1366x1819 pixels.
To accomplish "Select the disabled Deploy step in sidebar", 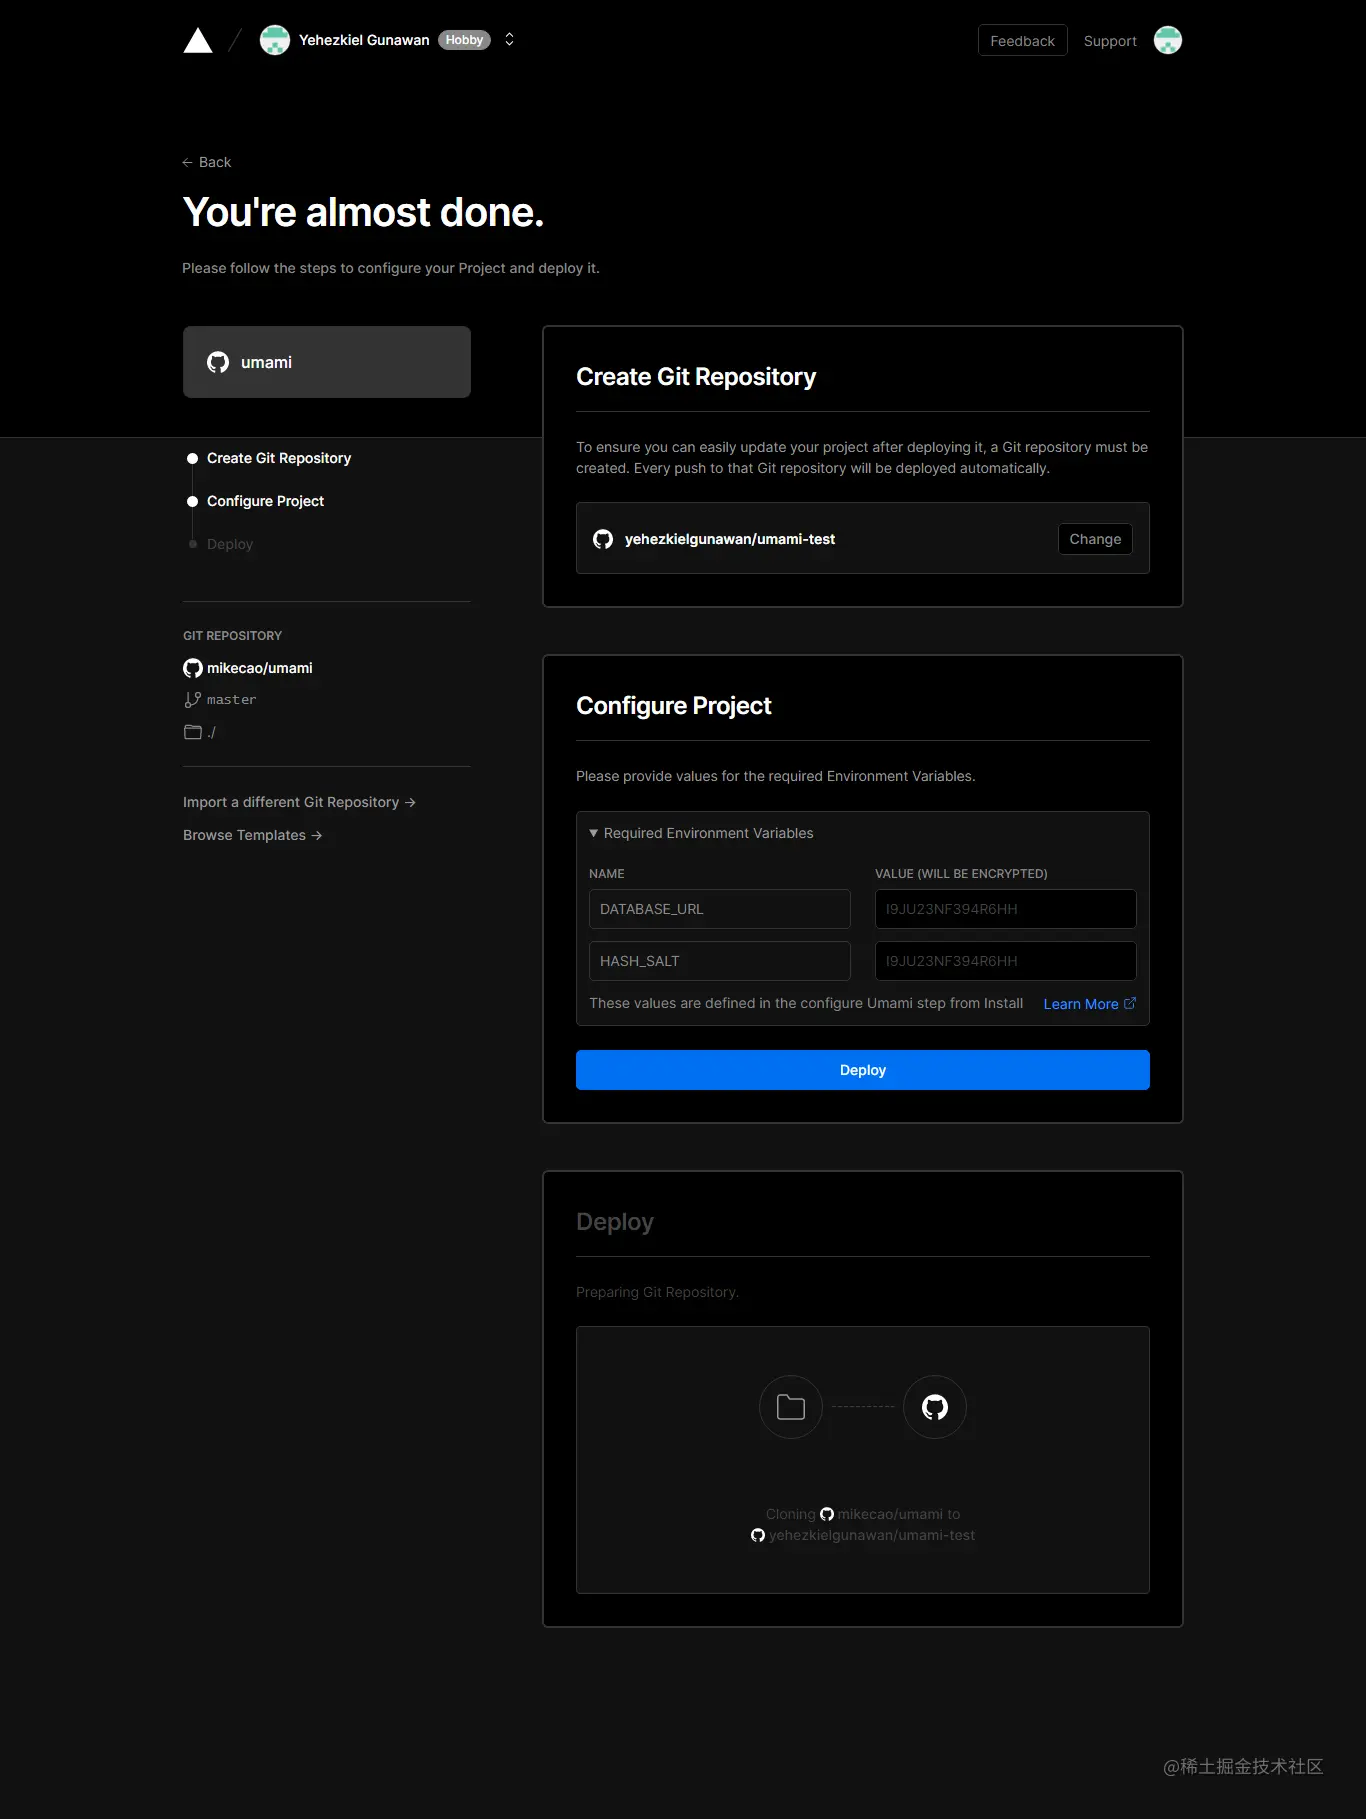I will (x=230, y=544).
